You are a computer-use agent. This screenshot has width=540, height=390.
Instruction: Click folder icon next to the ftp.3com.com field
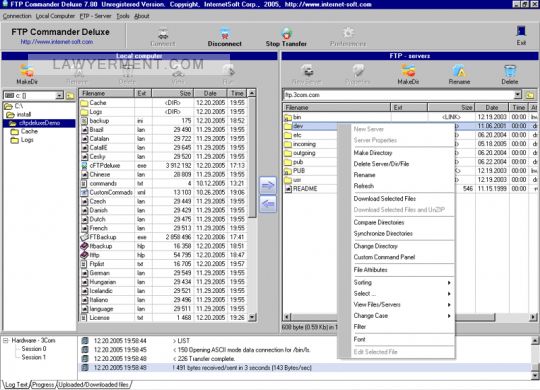coord(530,95)
